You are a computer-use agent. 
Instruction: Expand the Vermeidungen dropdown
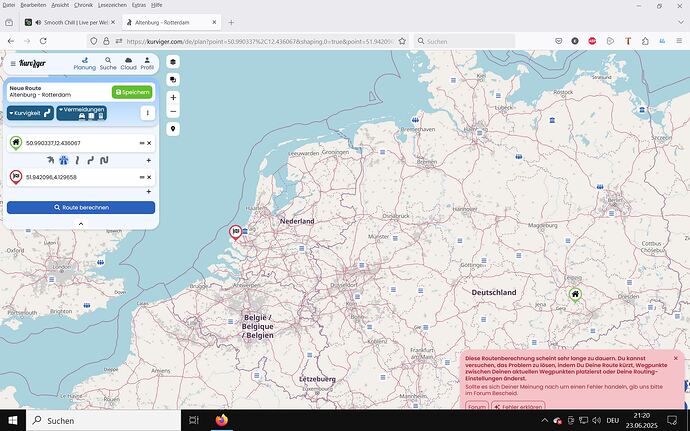[81, 113]
